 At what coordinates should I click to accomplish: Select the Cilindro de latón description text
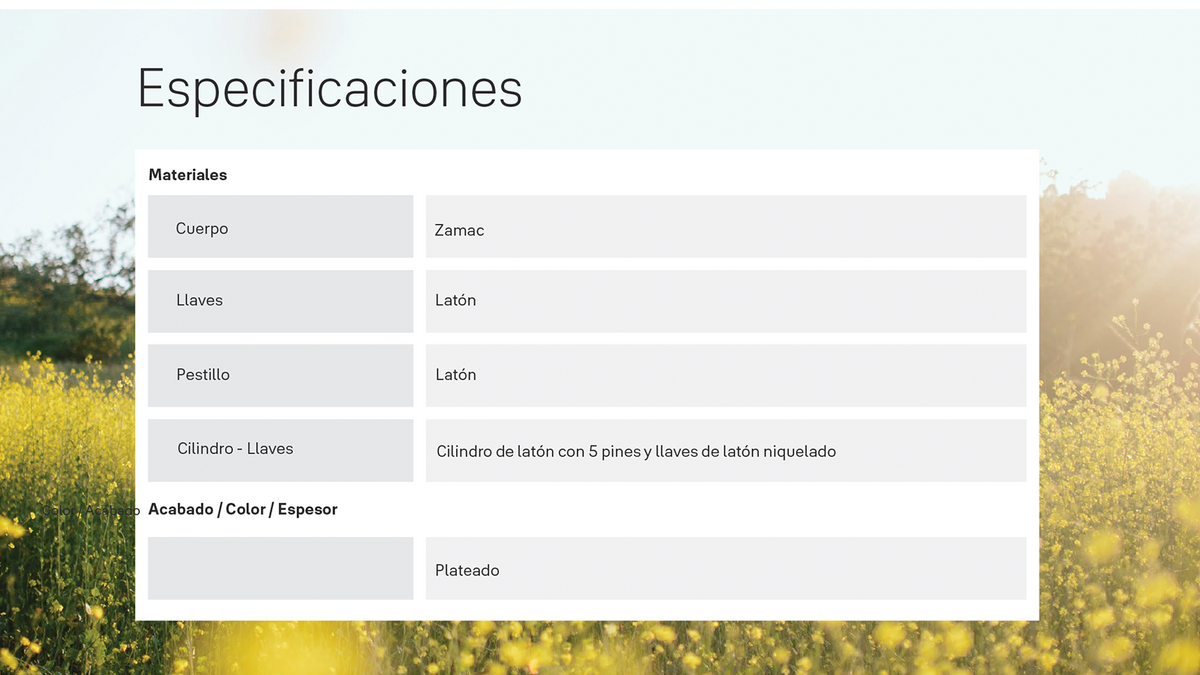[636, 451]
